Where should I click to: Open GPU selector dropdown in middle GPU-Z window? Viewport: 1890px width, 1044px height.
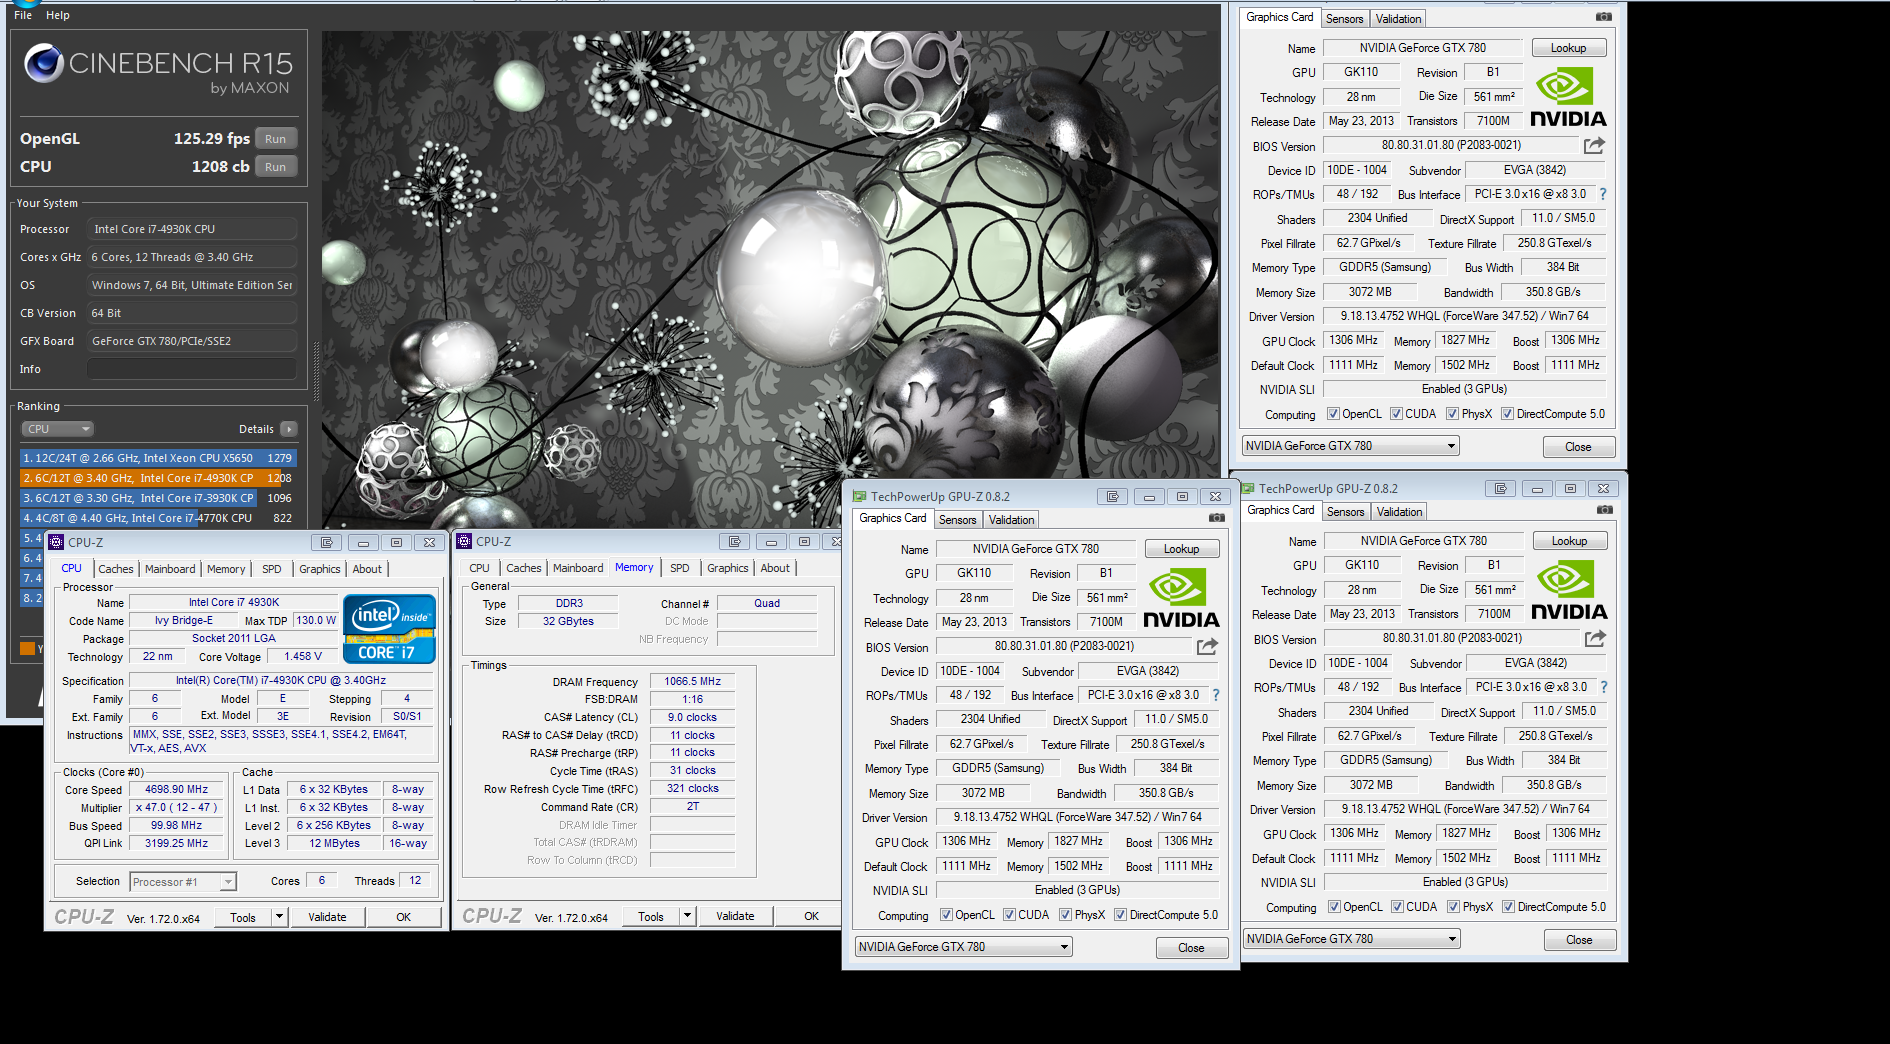click(x=964, y=947)
